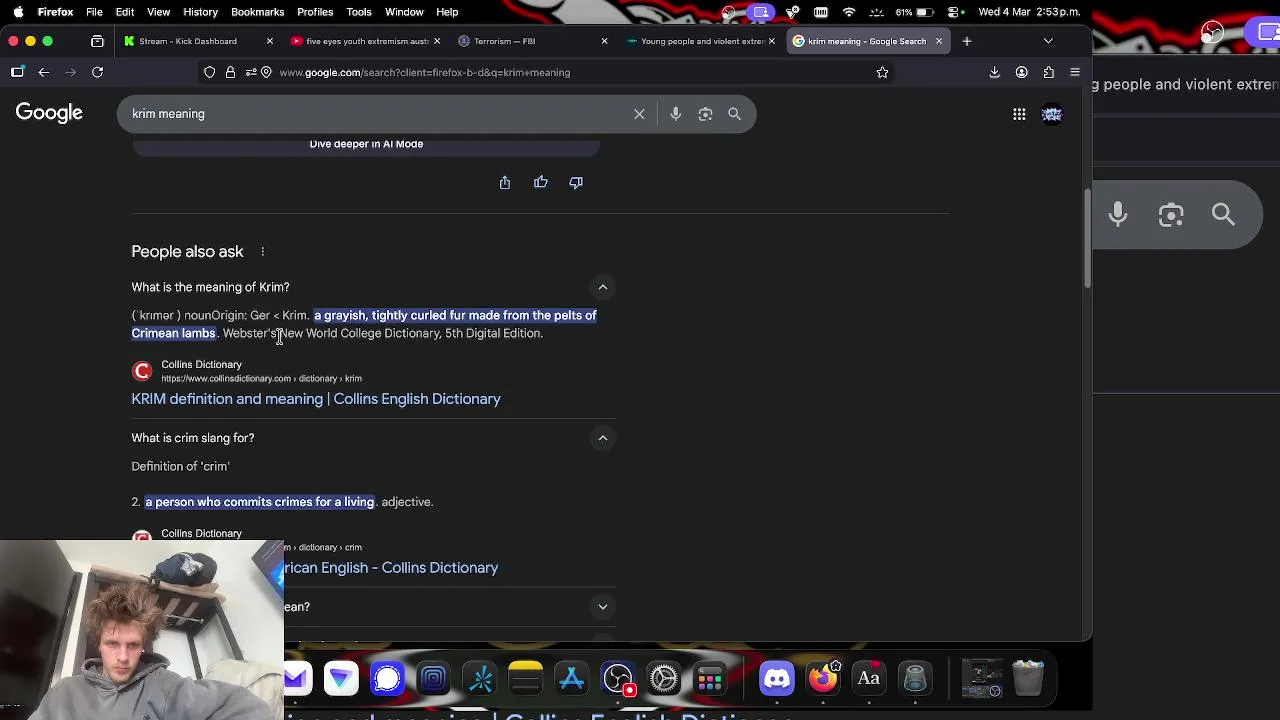Open Discord from the Dock
Image resolution: width=1280 pixels, height=720 pixels.
pyautogui.click(x=777, y=679)
